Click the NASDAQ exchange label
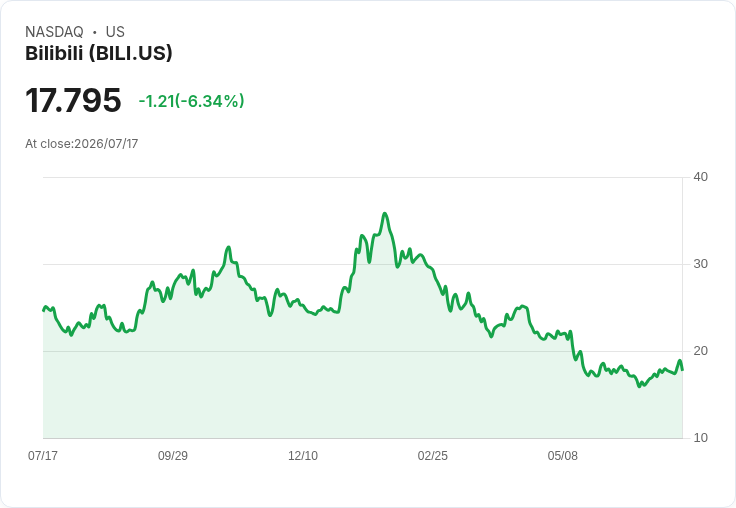 click(54, 32)
